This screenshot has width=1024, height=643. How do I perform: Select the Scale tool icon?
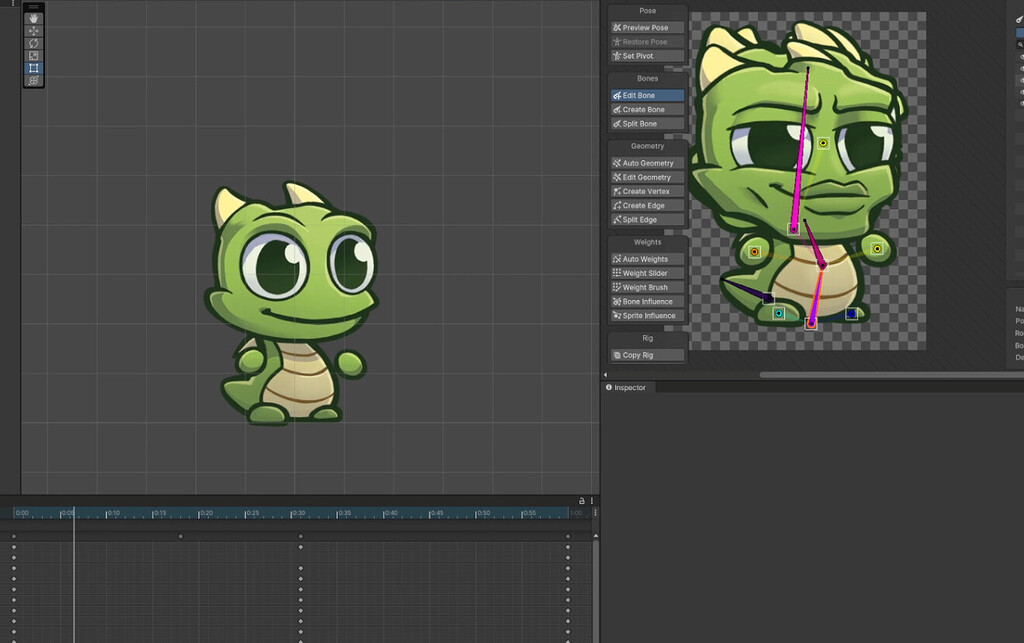point(33,55)
